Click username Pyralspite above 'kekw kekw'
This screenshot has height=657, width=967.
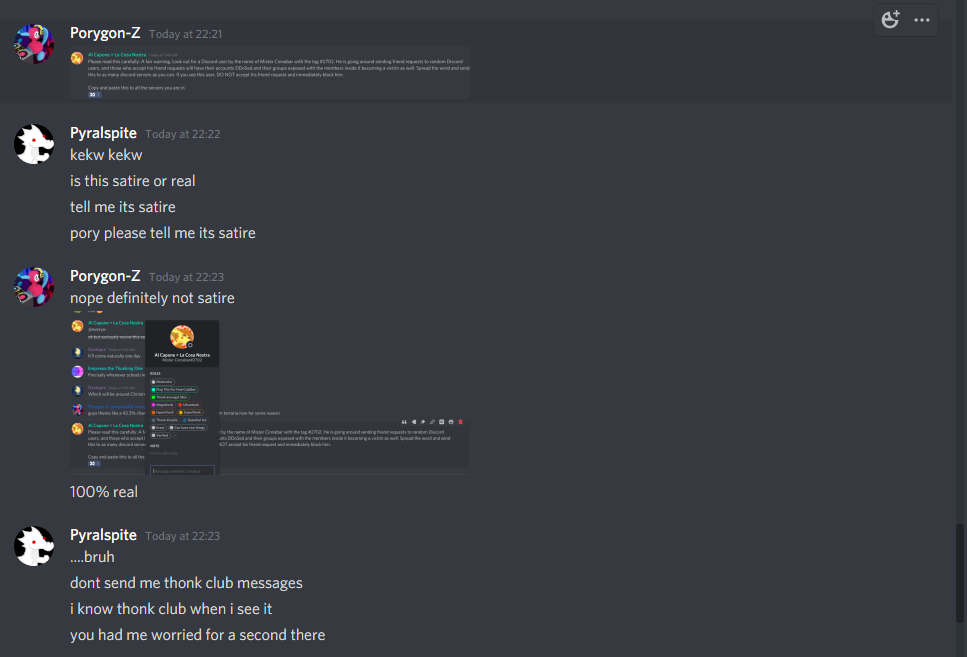[103, 133]
